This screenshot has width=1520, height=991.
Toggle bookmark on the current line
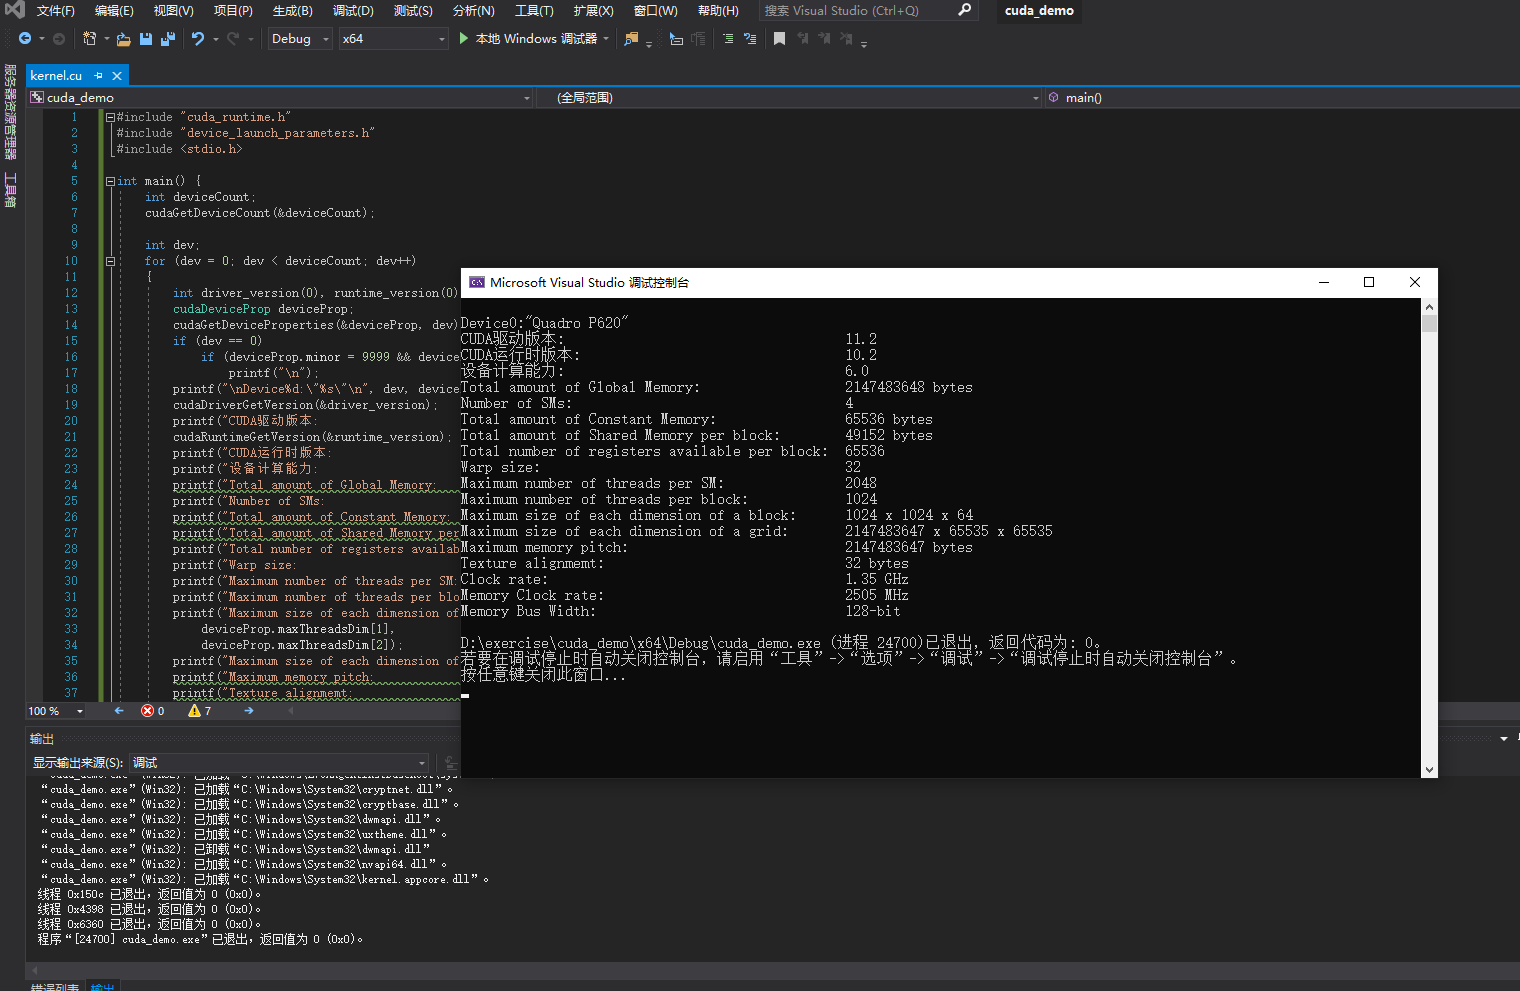(779, 39)
